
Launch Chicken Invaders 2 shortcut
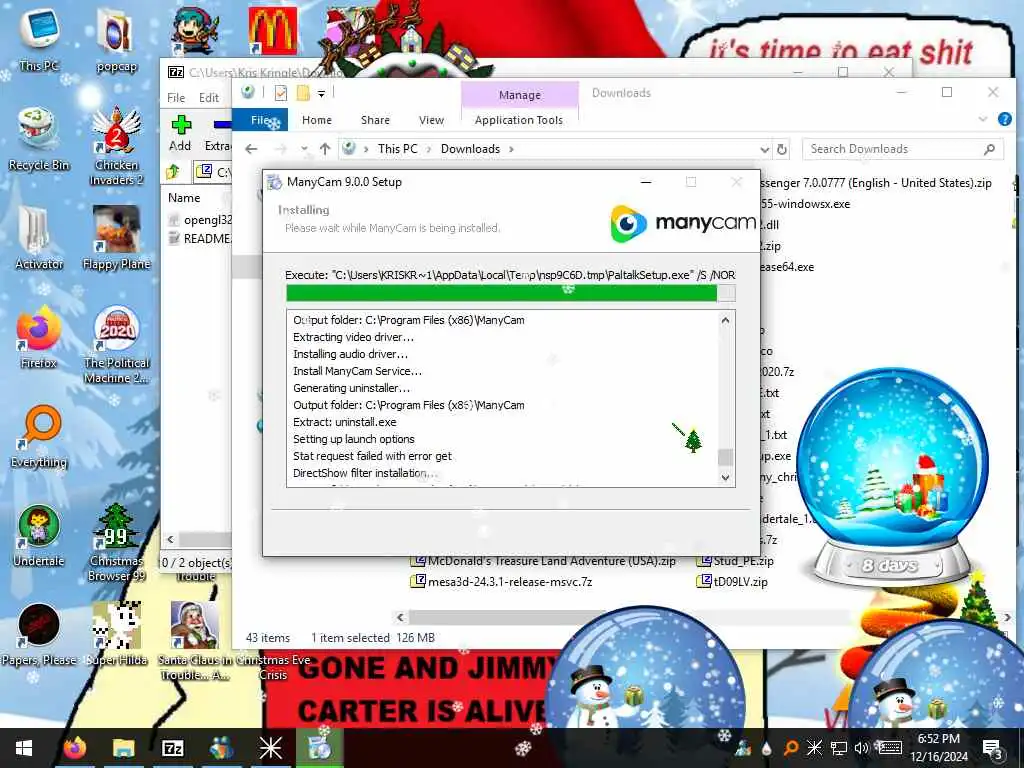click(116, 145)
